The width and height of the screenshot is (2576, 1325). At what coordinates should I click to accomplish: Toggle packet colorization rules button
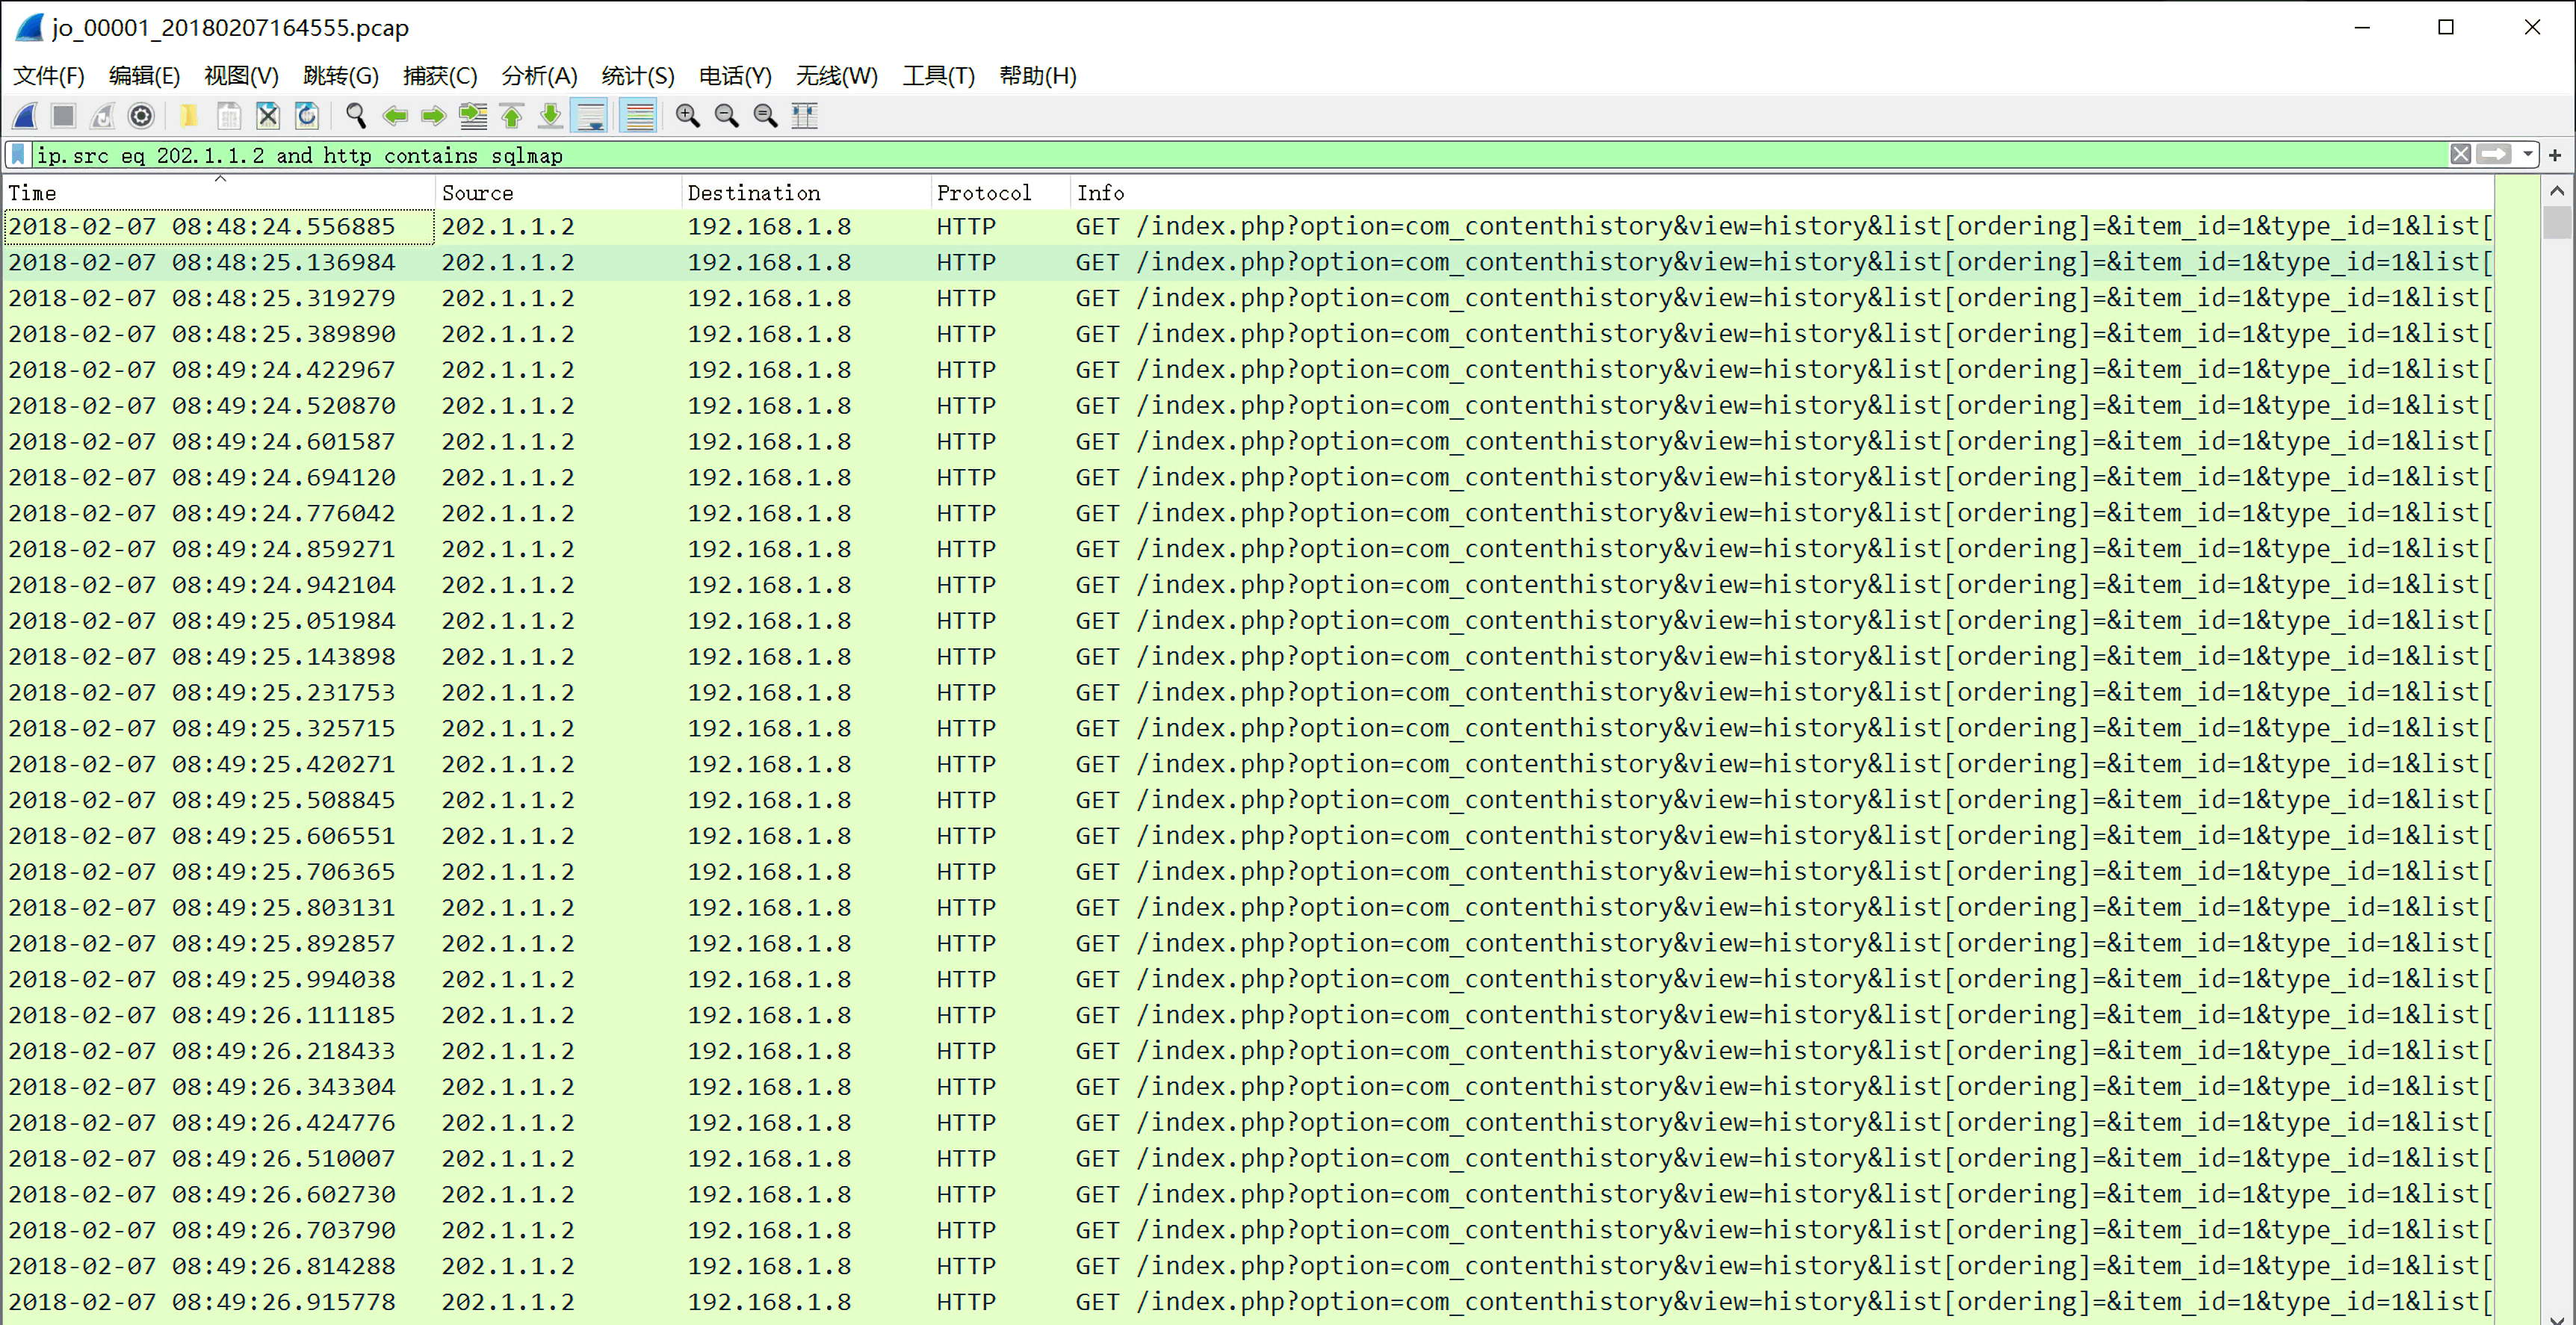click(638, 116)
